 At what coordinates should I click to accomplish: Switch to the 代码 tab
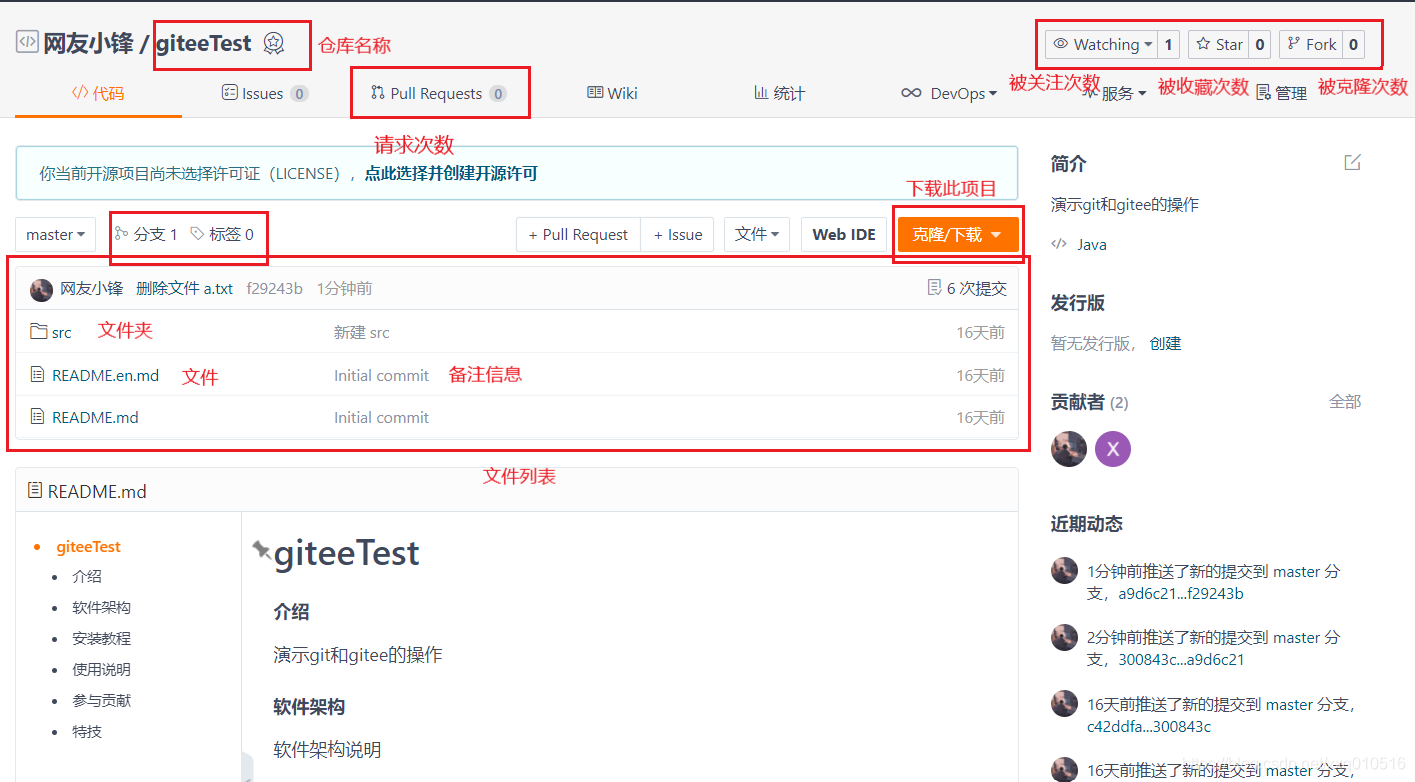tap(98, 93)
